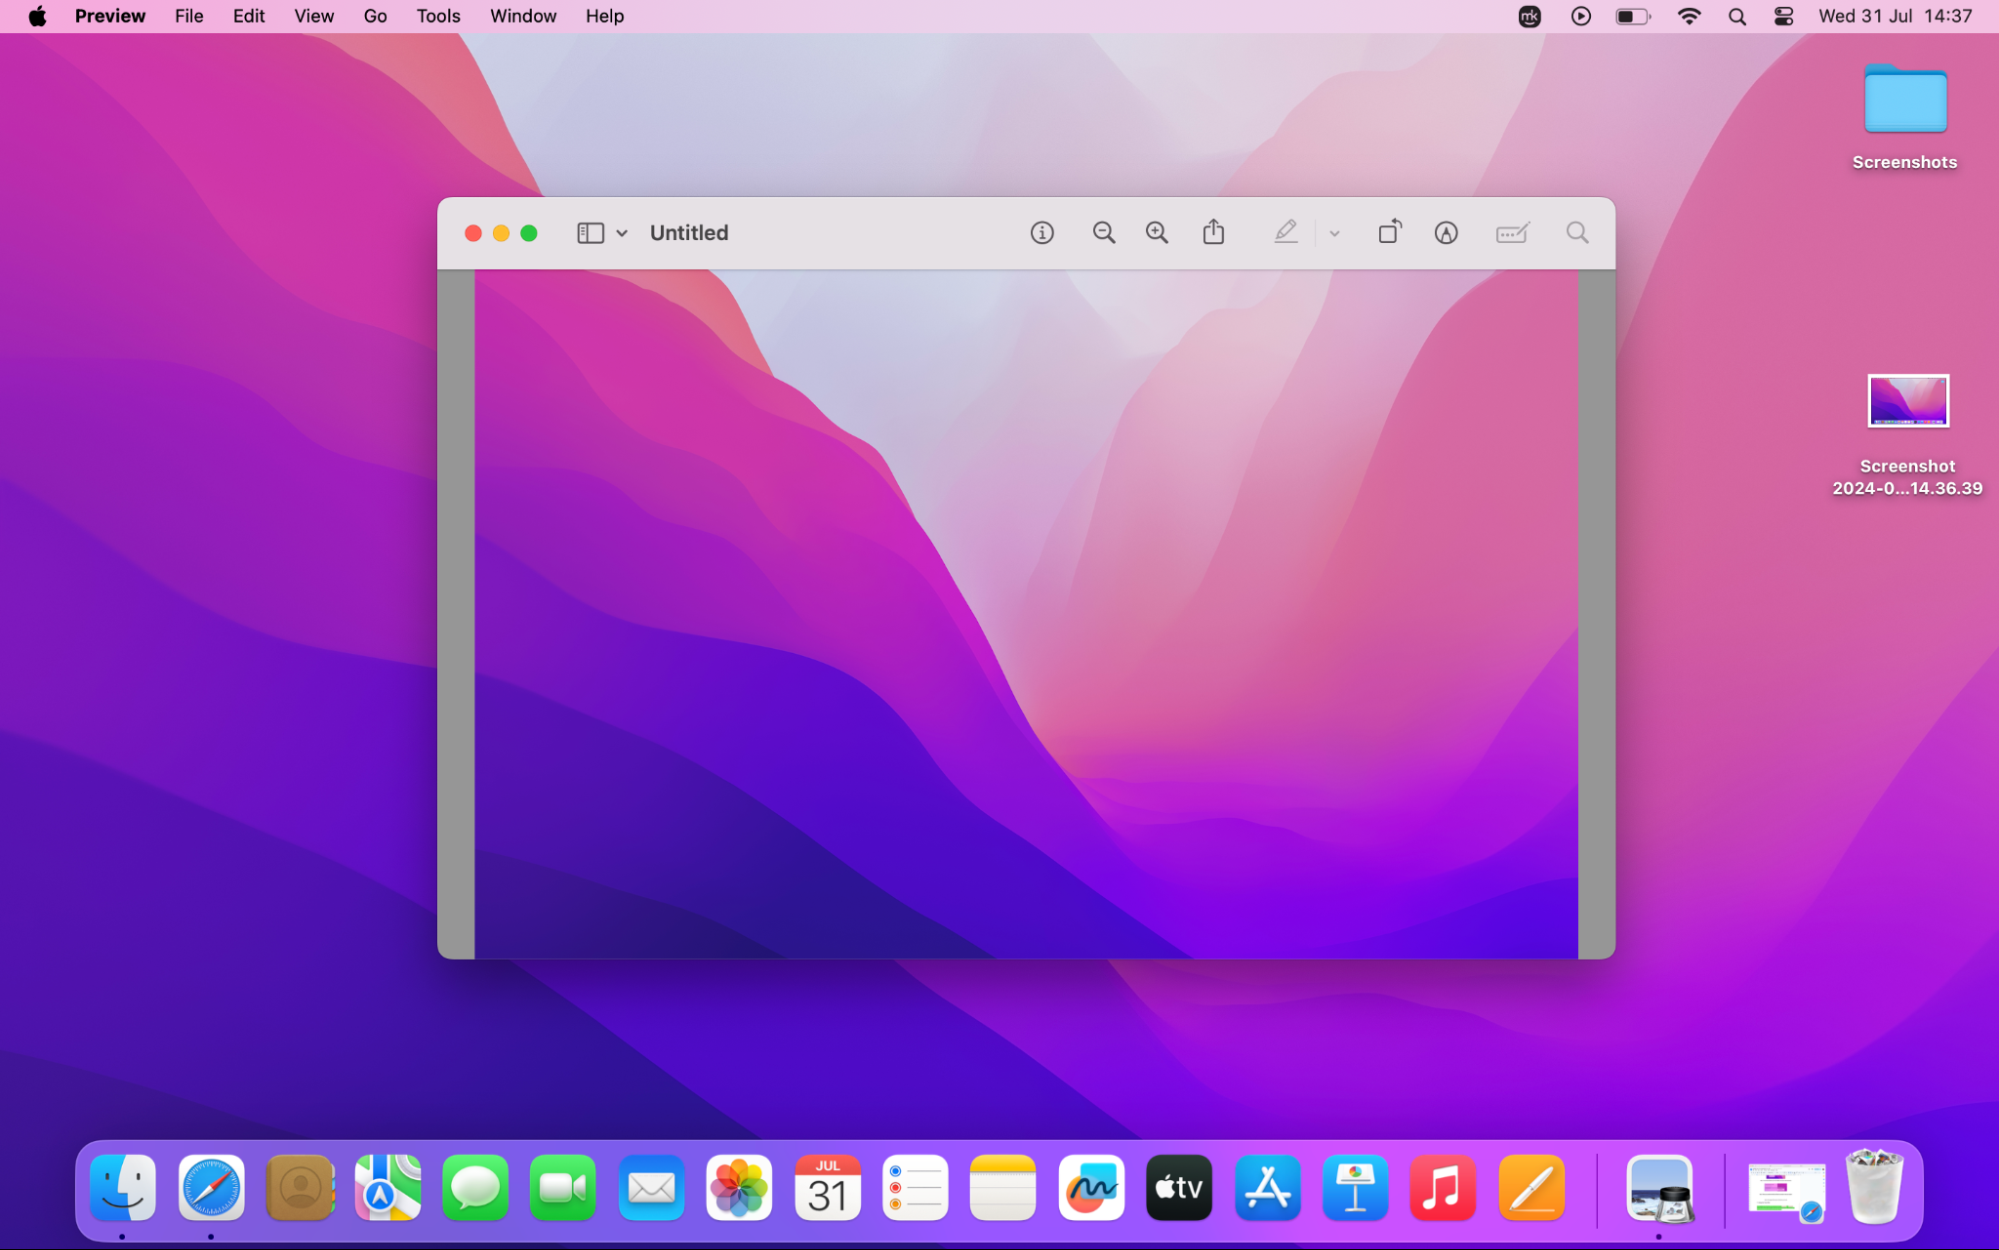The image size is (1999, 1250).
Task: Click the date and time in the menu bar
Action: tap(1895, 16)
